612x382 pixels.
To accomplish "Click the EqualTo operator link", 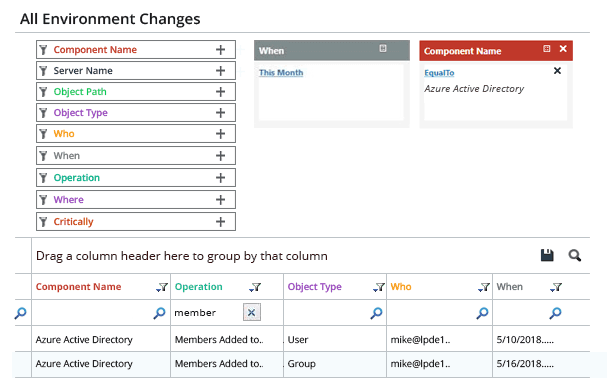I will tap(439, 73).
